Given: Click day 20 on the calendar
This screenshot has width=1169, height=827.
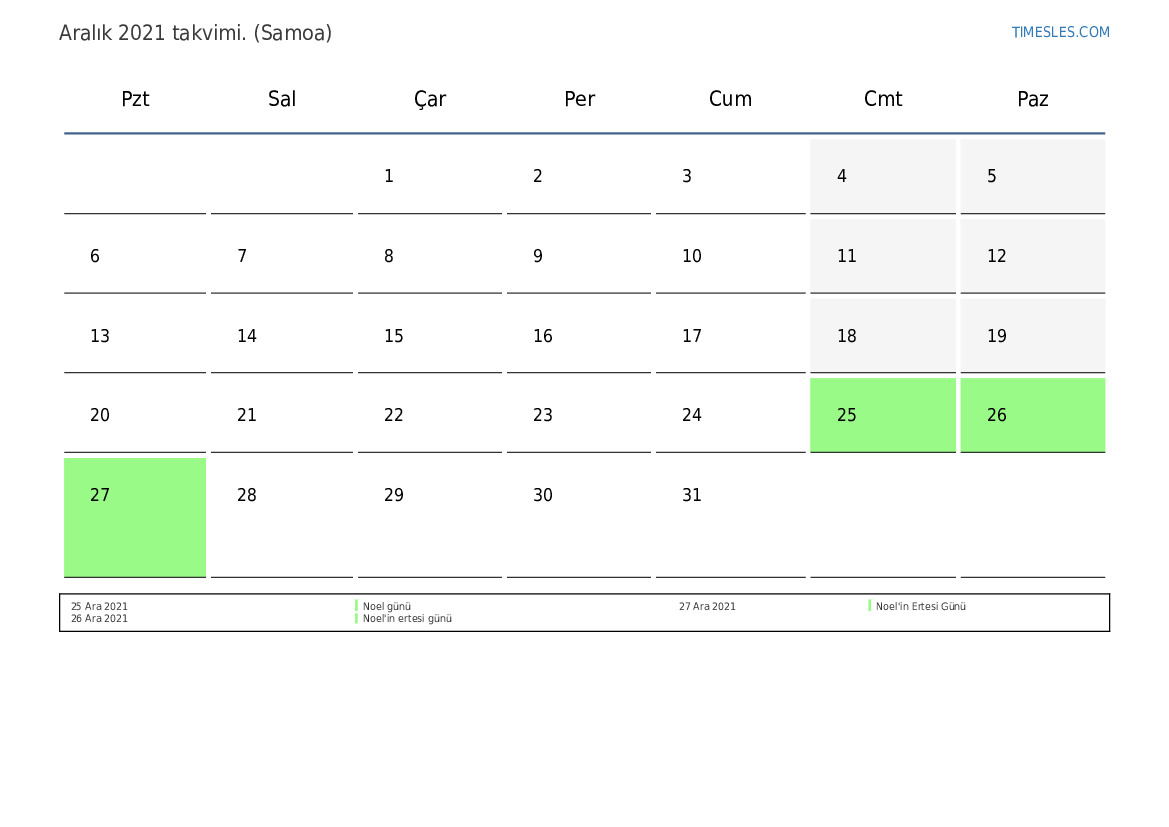Looking at the screenshot, I should pos(100,415).
